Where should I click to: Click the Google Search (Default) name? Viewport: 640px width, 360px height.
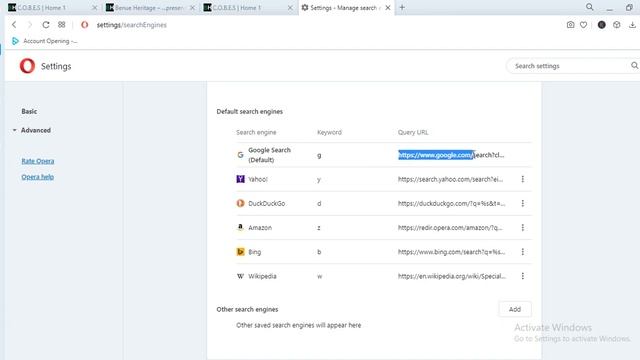tap(269, 155)
